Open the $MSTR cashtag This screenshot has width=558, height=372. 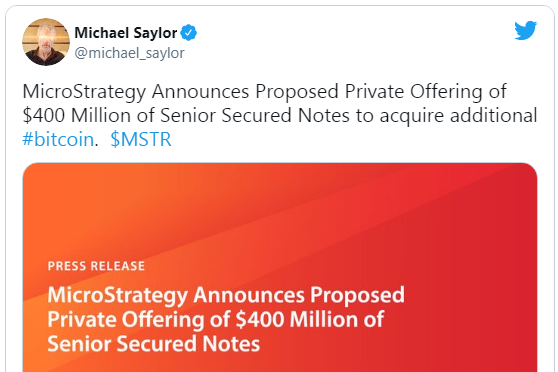click(x=141, y=139)
